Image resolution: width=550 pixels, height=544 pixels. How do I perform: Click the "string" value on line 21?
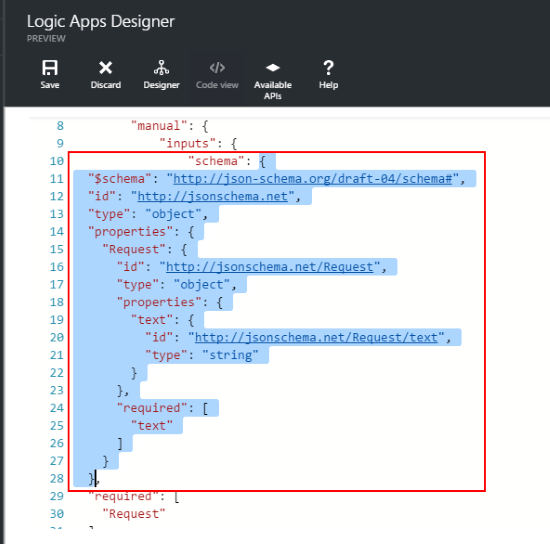[230, 355]
